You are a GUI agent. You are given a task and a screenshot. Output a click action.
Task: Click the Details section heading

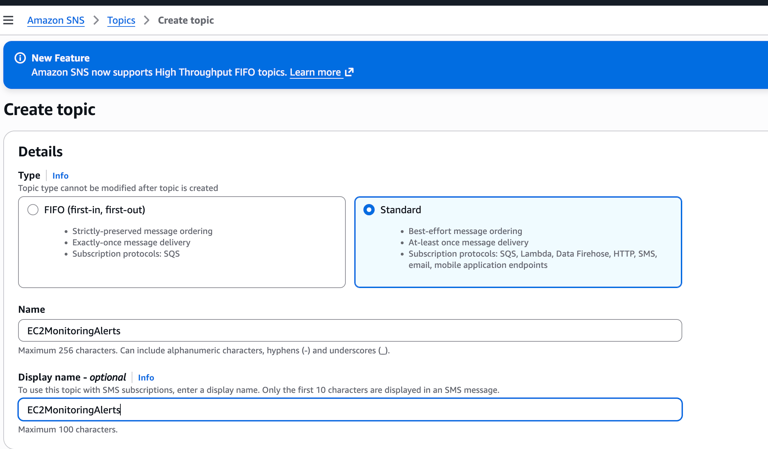coord(40,151)
